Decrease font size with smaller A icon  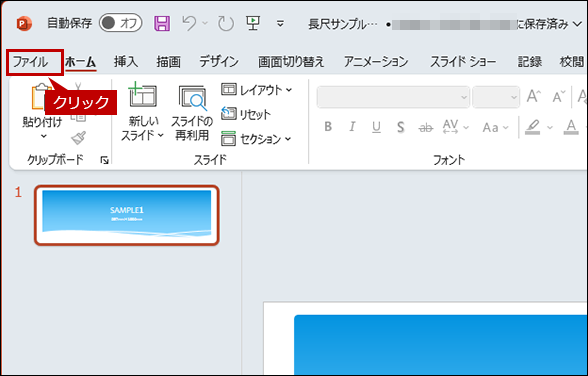click(559, 97)
